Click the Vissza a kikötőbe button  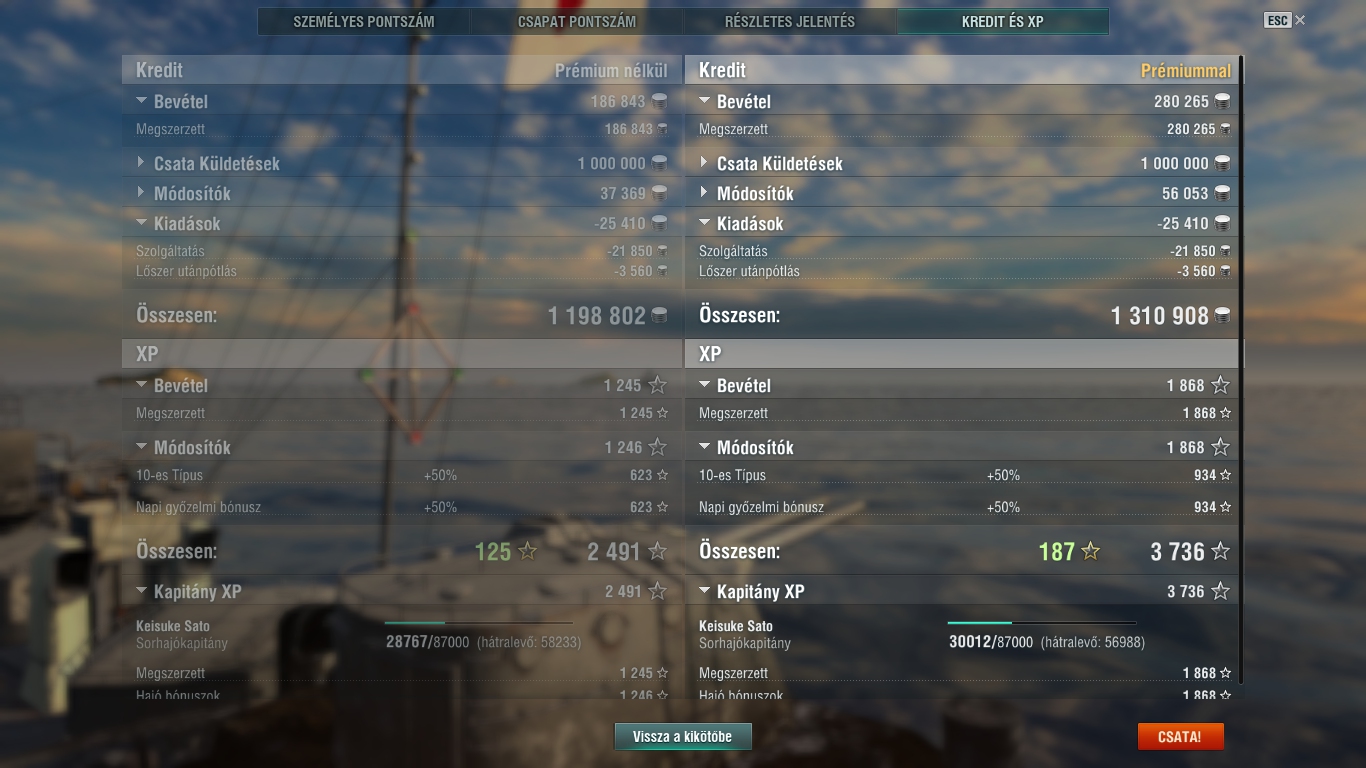point(683,737)
